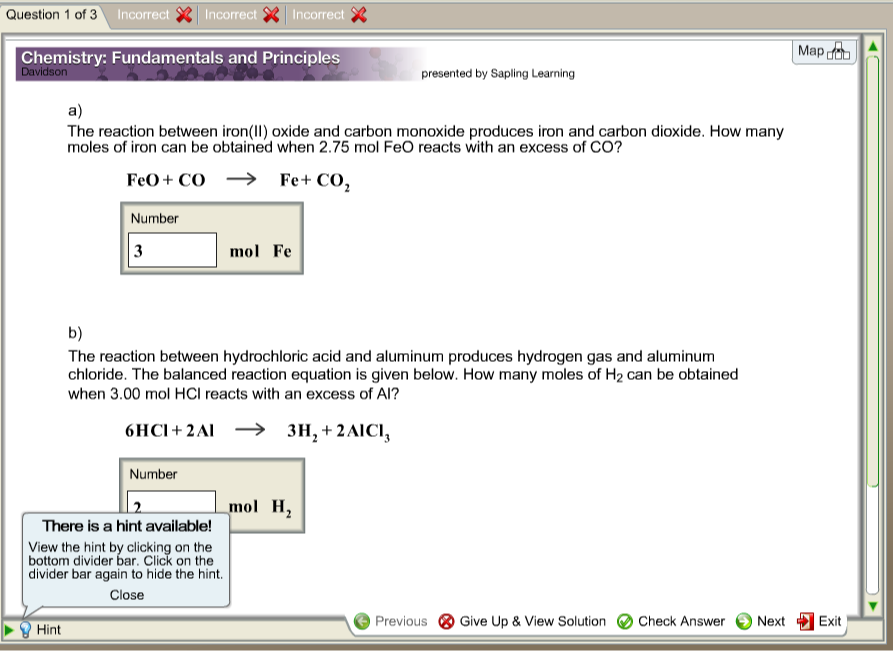
Task: Click the scroll-up arrow on right side
Action: coord(875,47)
